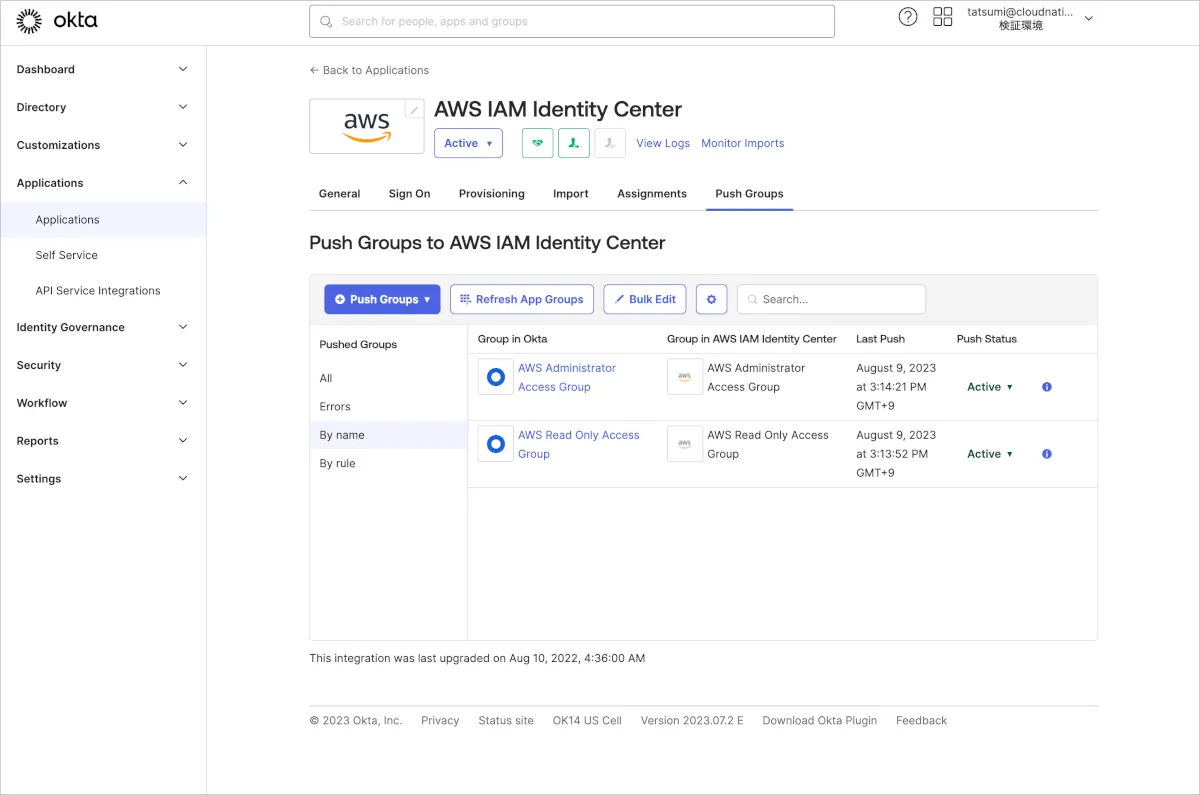Screen dimensions: 1200x795
Task: Open the application Active status dropdown
Action: 468,143
